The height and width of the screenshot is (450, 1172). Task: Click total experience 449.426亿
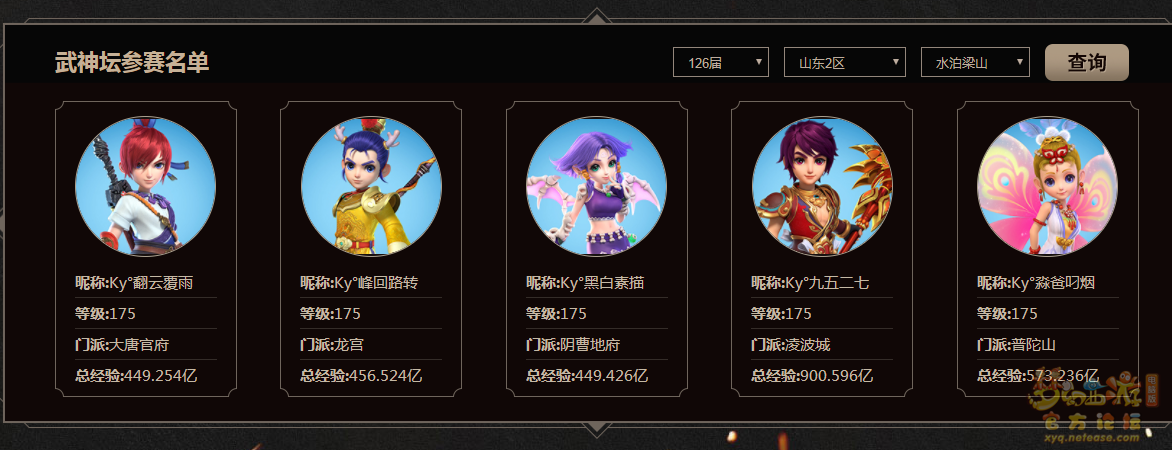coord(611,375)
